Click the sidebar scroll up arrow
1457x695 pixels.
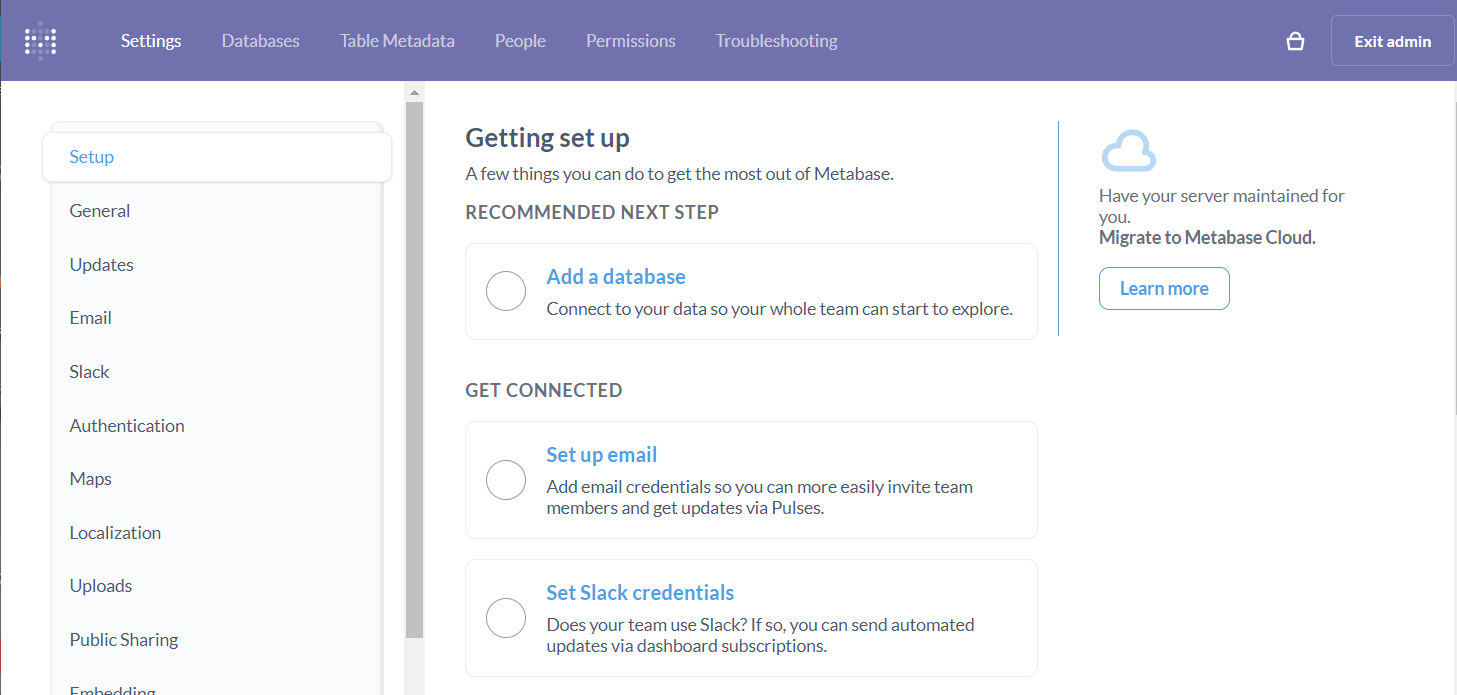(414, 92)
